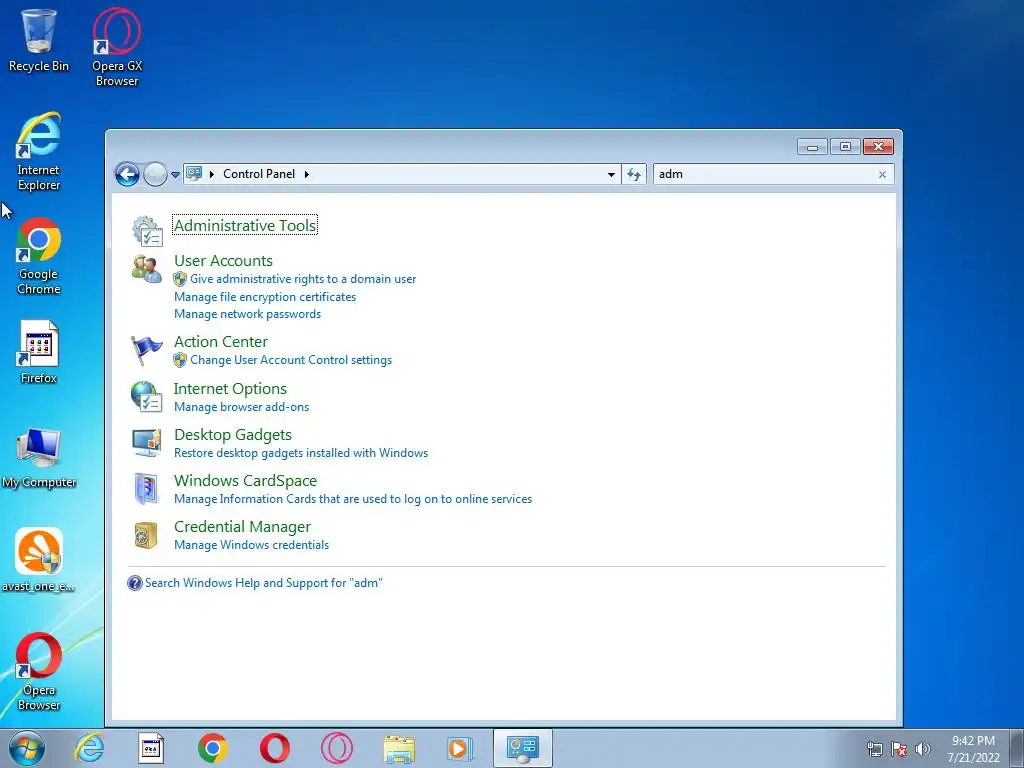
Task: Click the Internet Options globe icon
Action: click(x=146, y=396)
